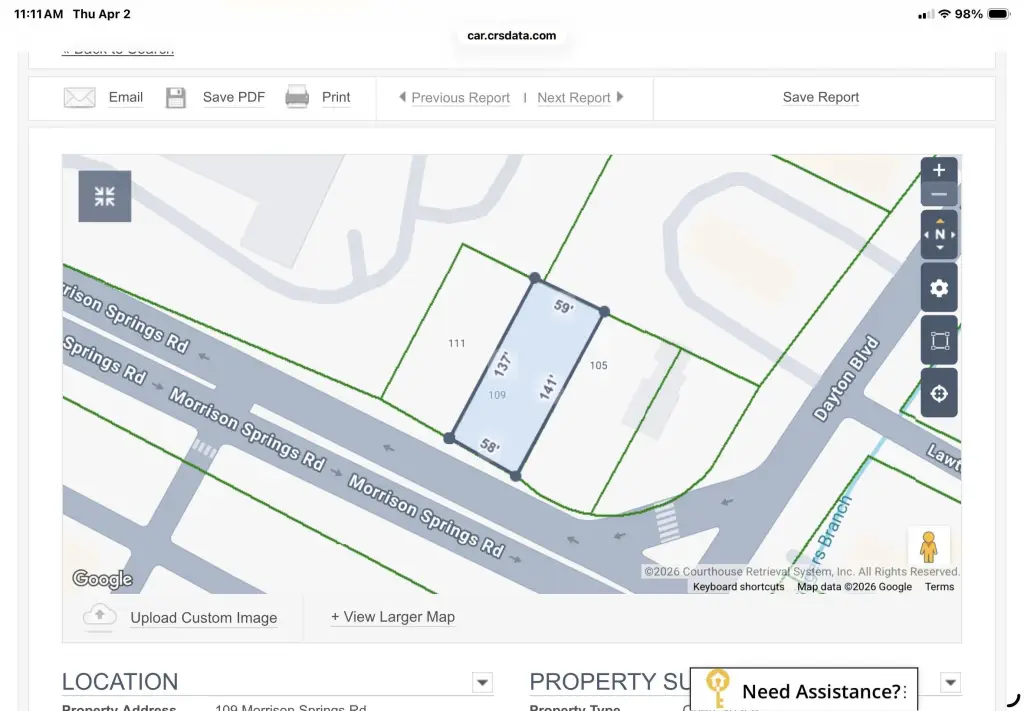Select the rectangle selection map tool
The image size is (1024, 711).
[x=939, y=341]
